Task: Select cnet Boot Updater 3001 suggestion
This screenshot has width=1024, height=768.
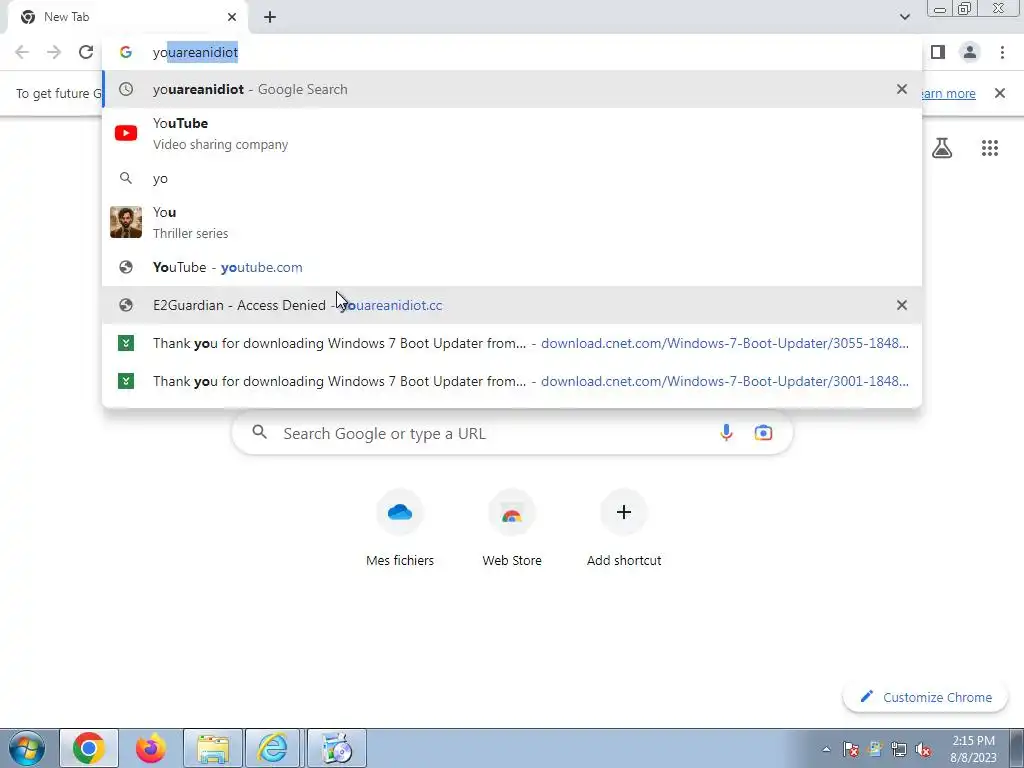Action: [512, 381]
